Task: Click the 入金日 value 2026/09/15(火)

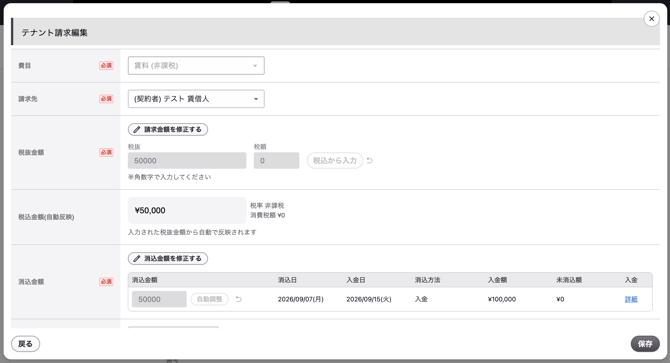Action: pyautogui.click(x=369, y=299)
